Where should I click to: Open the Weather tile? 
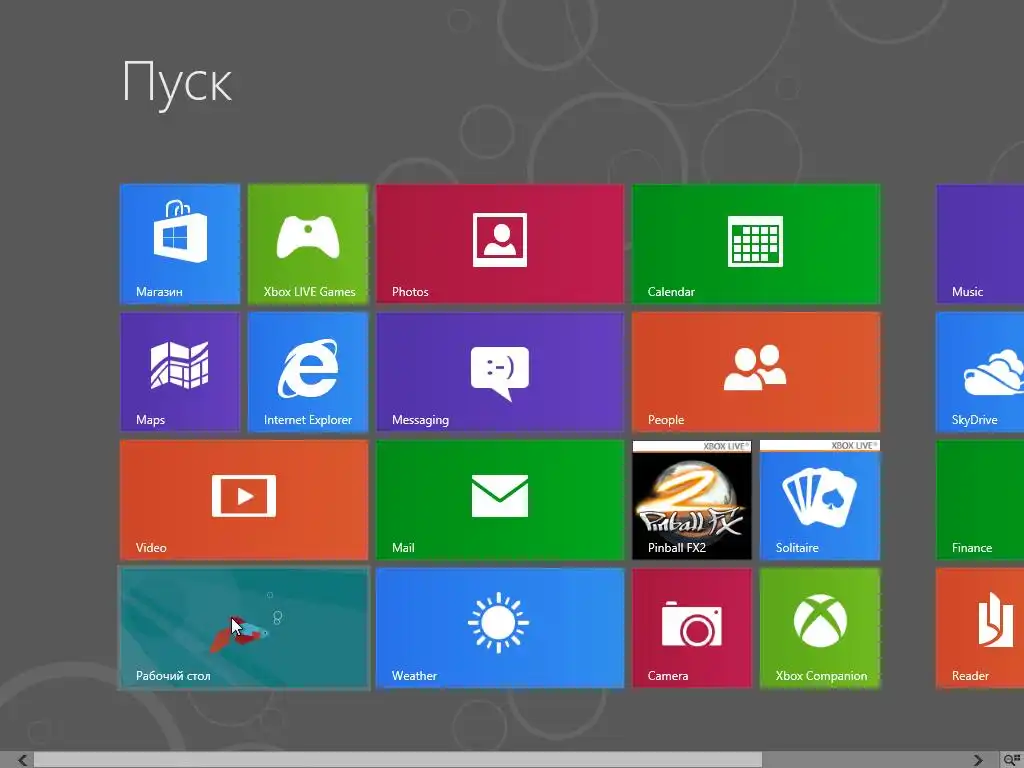pyautogui.click(x=500, y=628)
